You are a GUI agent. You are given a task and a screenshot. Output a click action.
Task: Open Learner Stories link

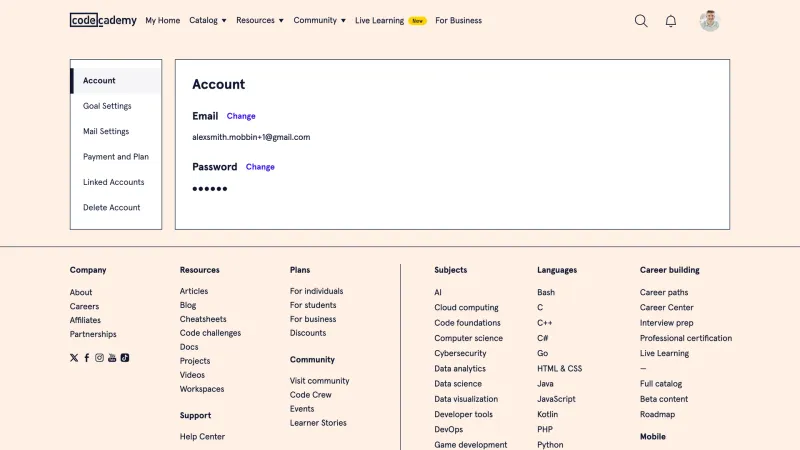pyautogui.click(x=318, y=423)
